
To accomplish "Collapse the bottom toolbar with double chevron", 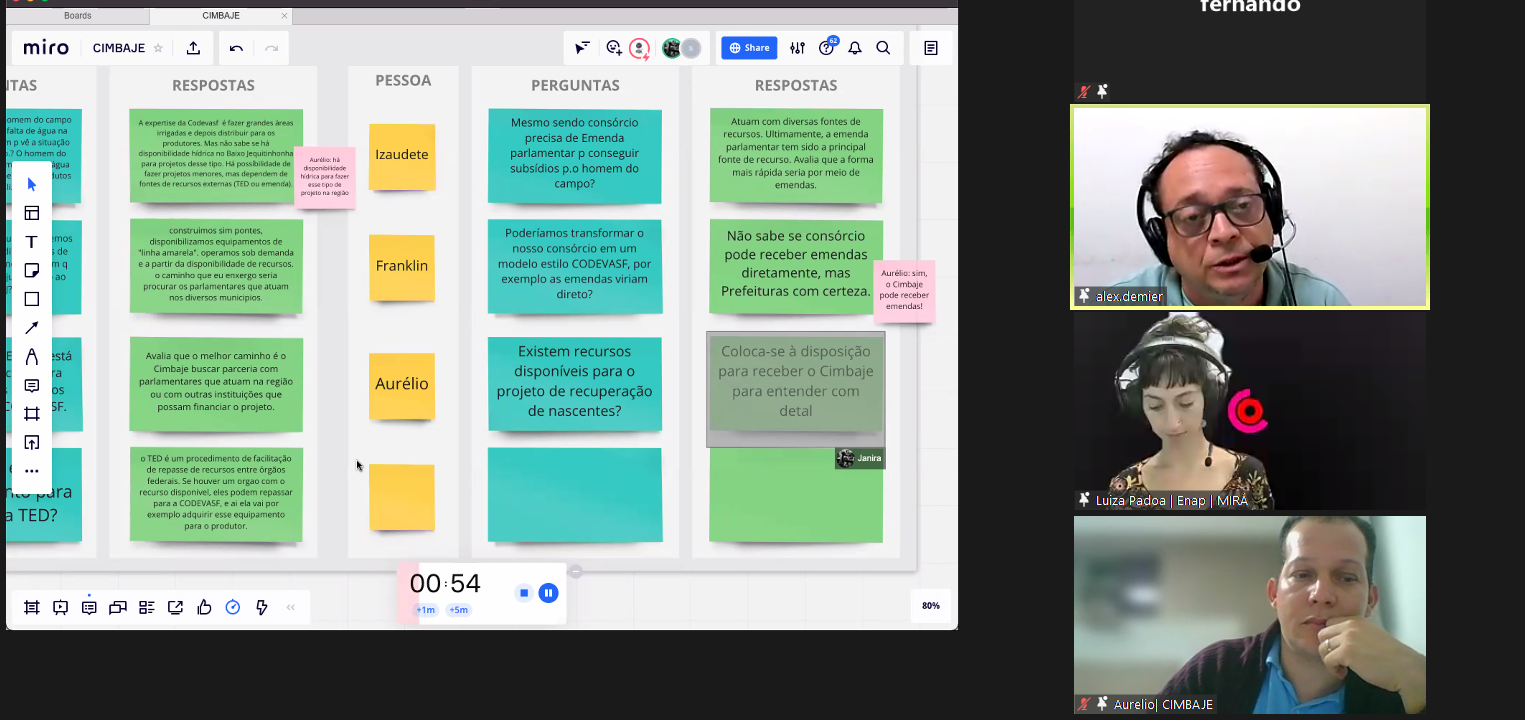I will (x=291, y=607).
